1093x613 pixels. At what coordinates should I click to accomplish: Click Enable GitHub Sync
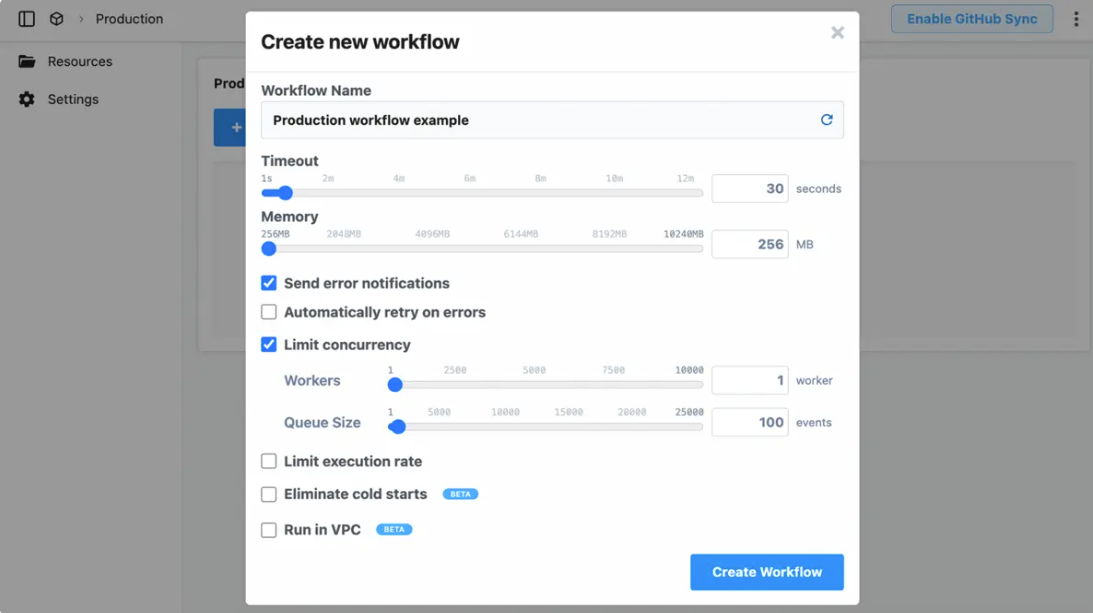coord(971,18)
